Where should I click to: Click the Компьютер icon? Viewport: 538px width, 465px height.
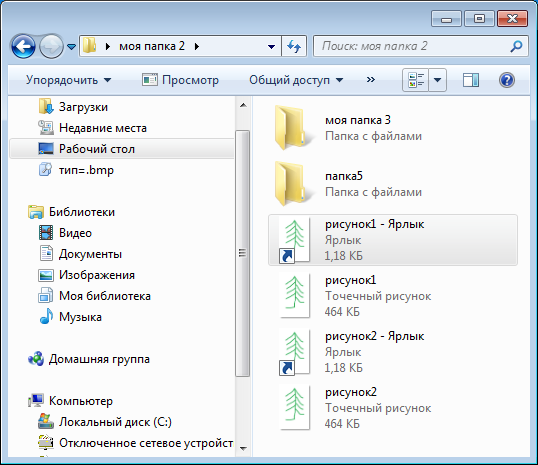(x=36, y=400)
